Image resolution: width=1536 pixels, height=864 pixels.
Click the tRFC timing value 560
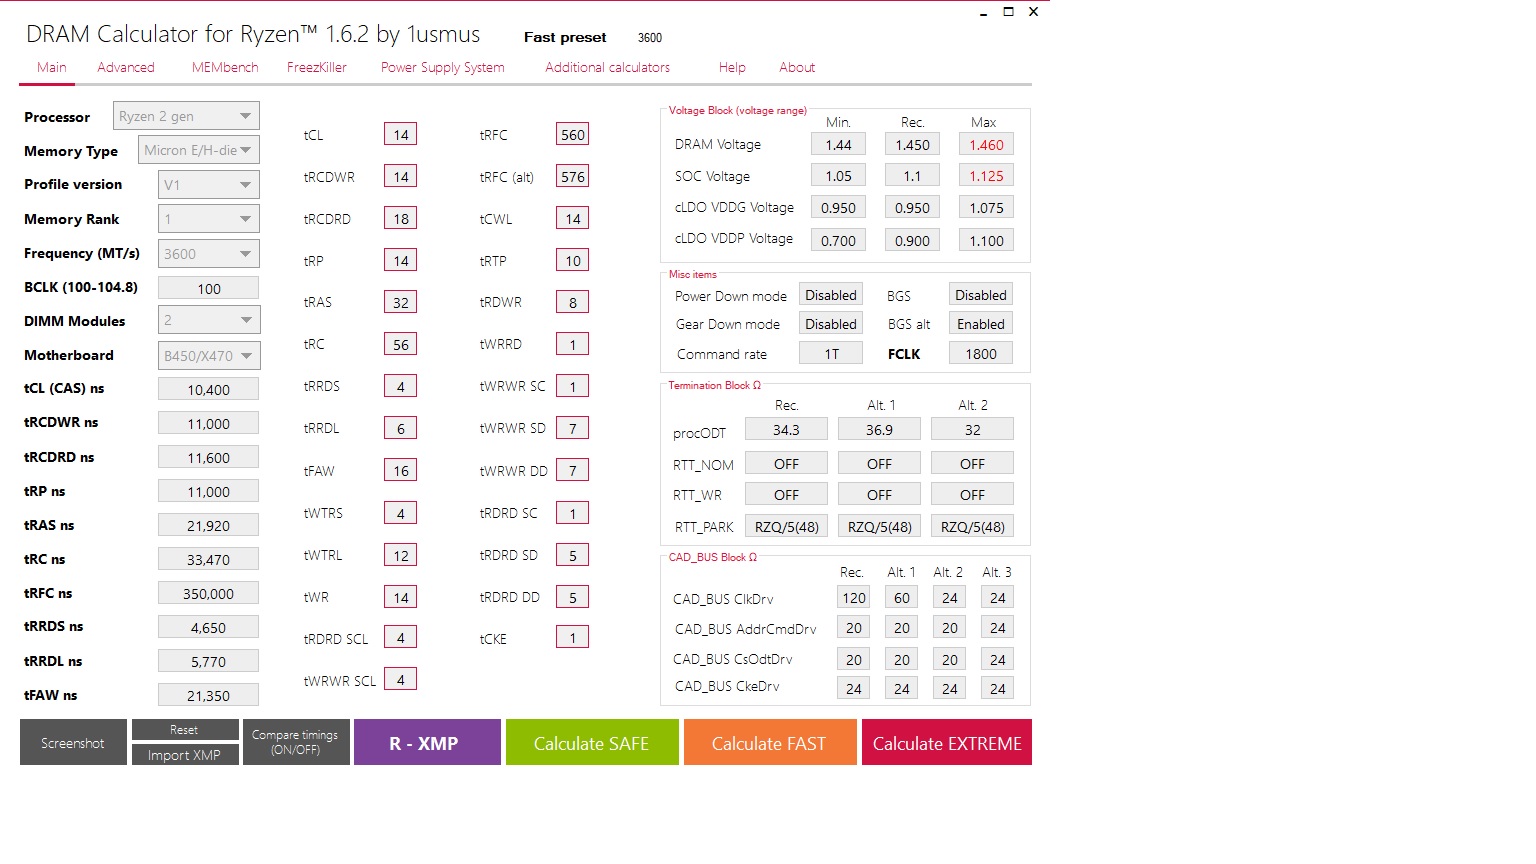[573, 134]
